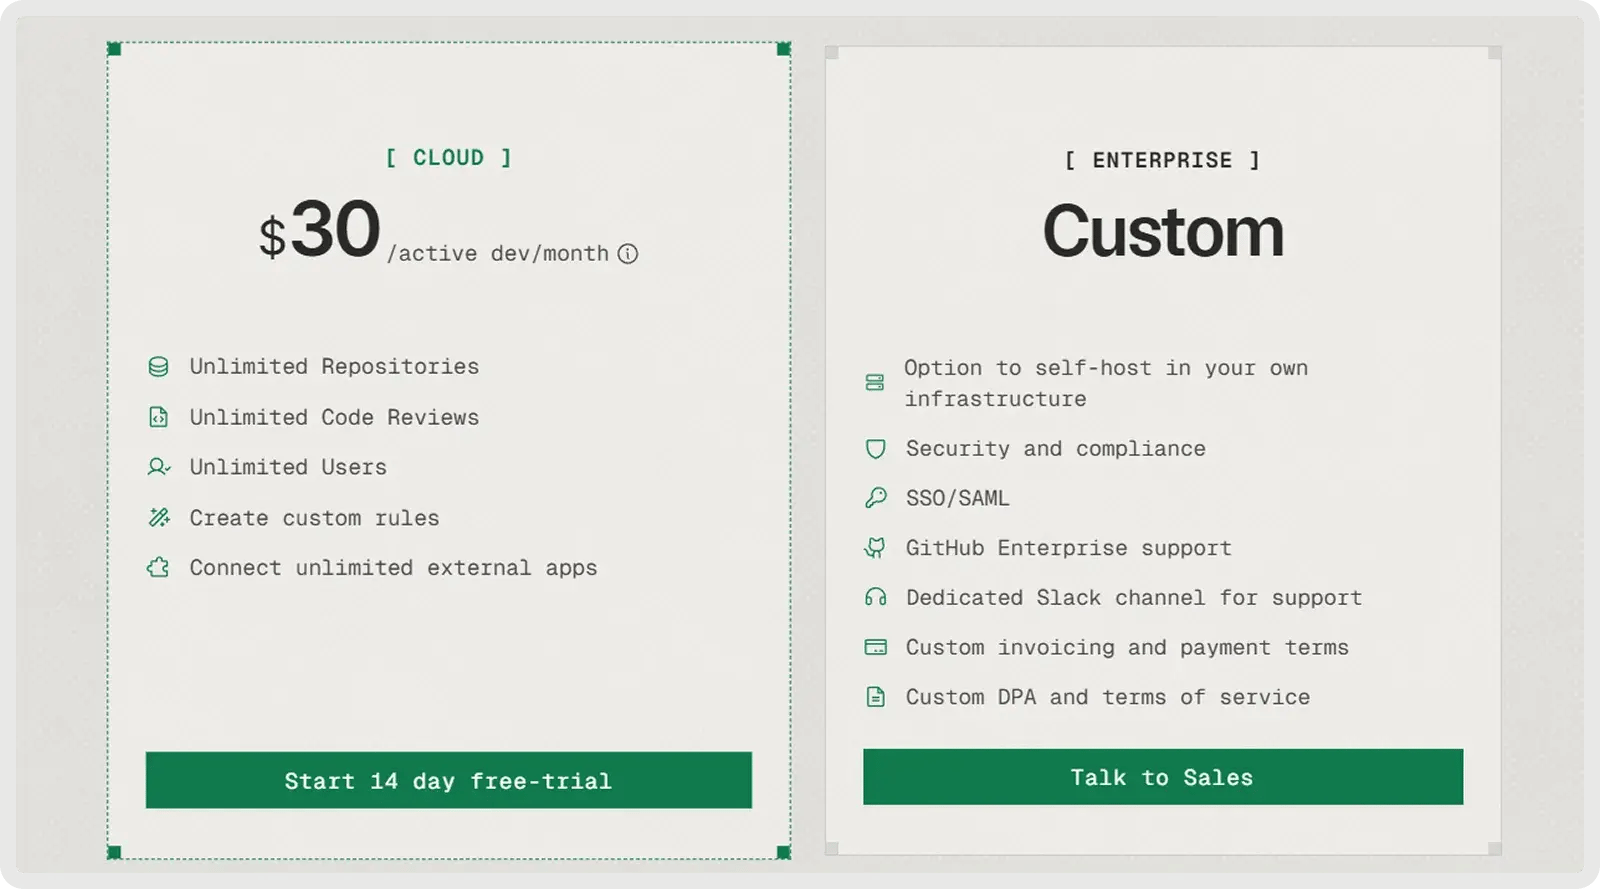Screen dimensions: 1600x889
Task: Click the server icon for self-host option
Action: click(x=875, y=383)
